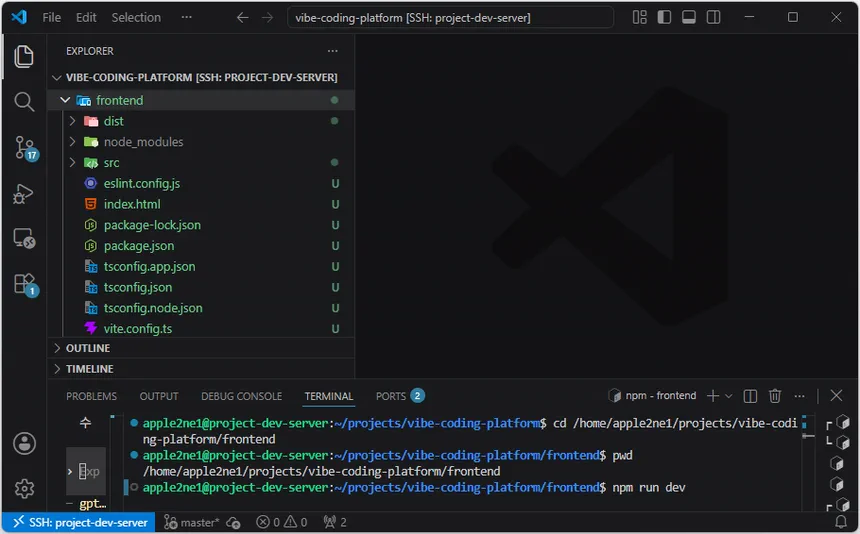The width and height of the screenshot is (860, 534).
Task: Open the Explorer views and more actions menu
Action: pos(332,51)
